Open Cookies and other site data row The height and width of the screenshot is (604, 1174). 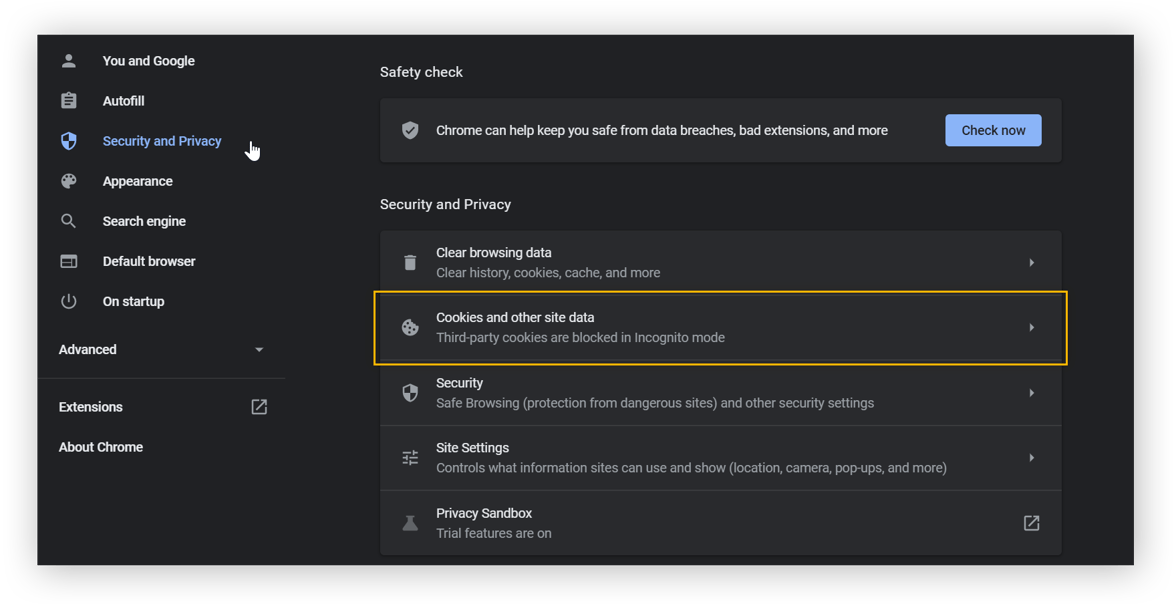[720, 327]
